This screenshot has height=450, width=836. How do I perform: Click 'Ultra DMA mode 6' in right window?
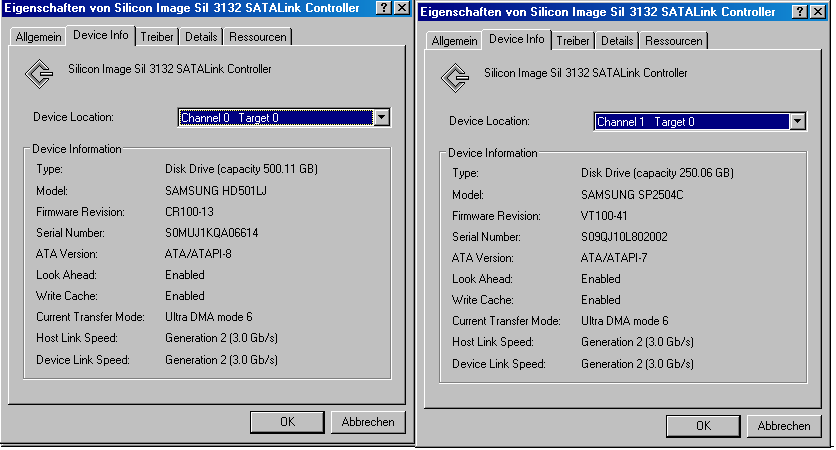(x=624, y=320)
